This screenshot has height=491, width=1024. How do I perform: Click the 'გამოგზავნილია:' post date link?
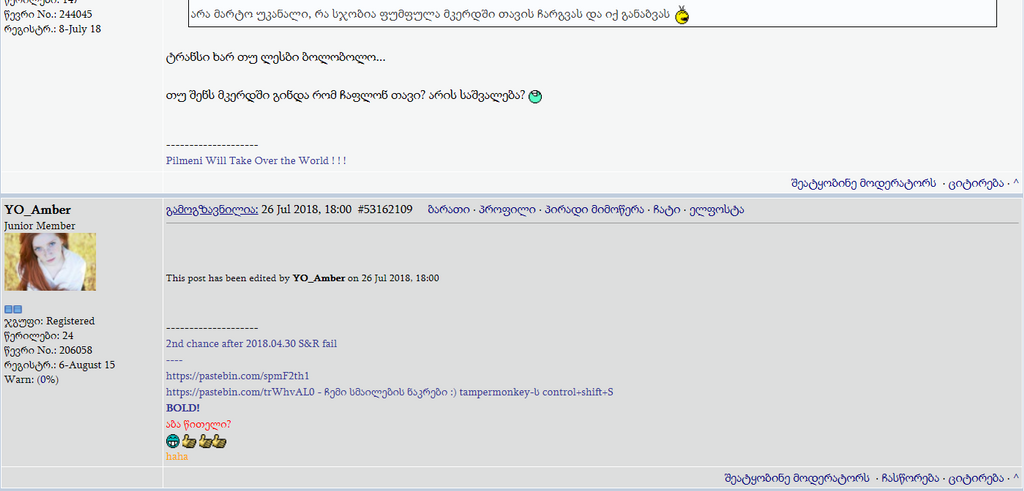tap(212, 210)
